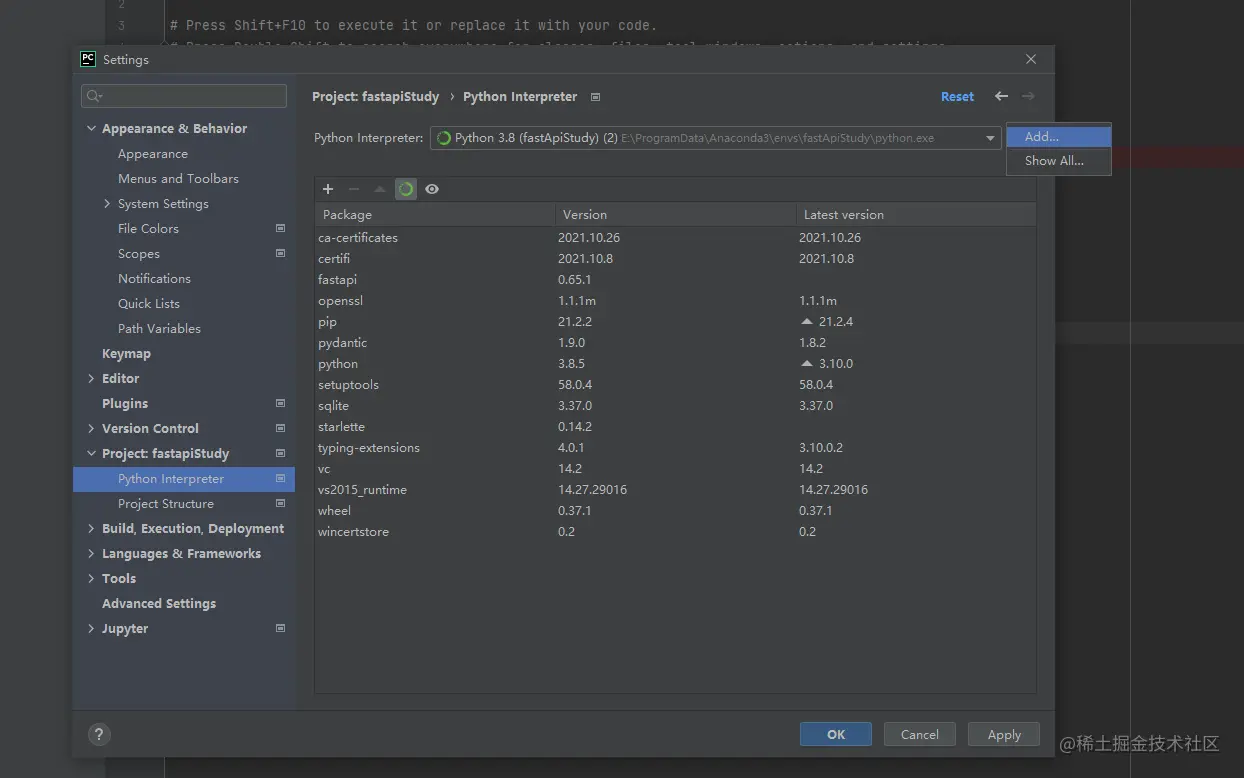Screen dimensions: 1244x778
Task: Click the project icon next to Version Control
Action: [280, 428]
